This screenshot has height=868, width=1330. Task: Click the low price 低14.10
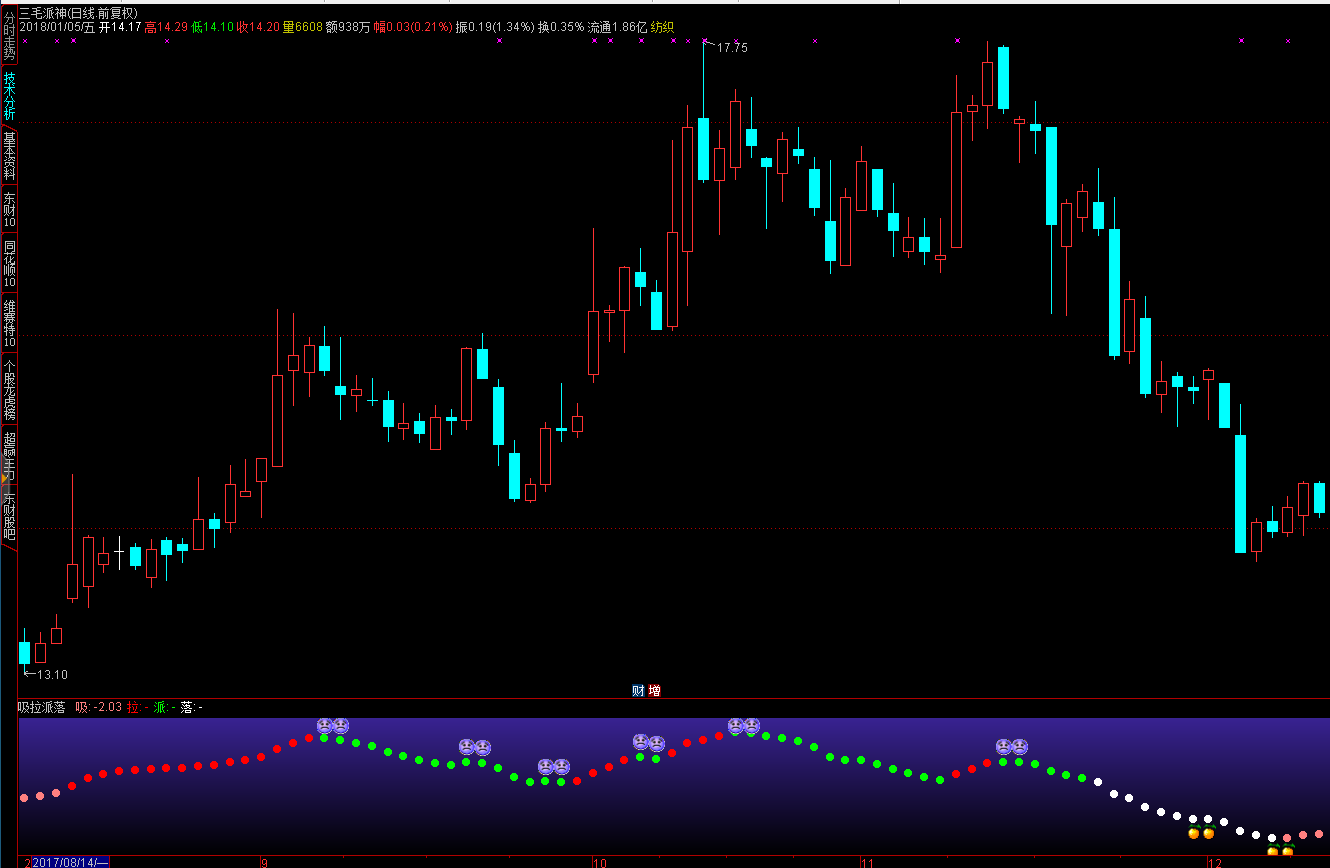(x=212, y=27)
